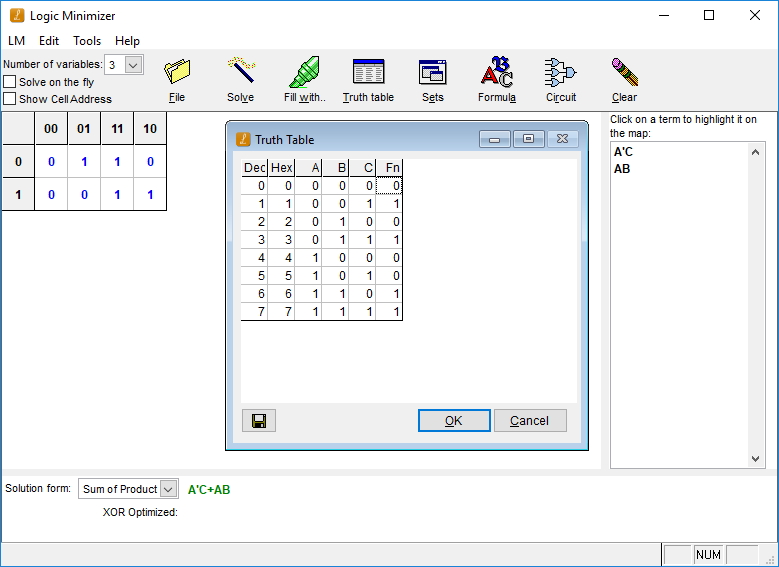Open the Tools menu
779x567 pixels.
click(87, 41)
